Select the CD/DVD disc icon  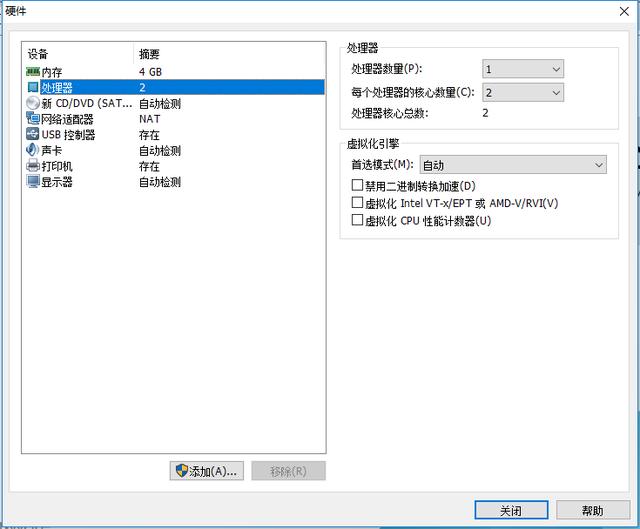click(33, 103)
